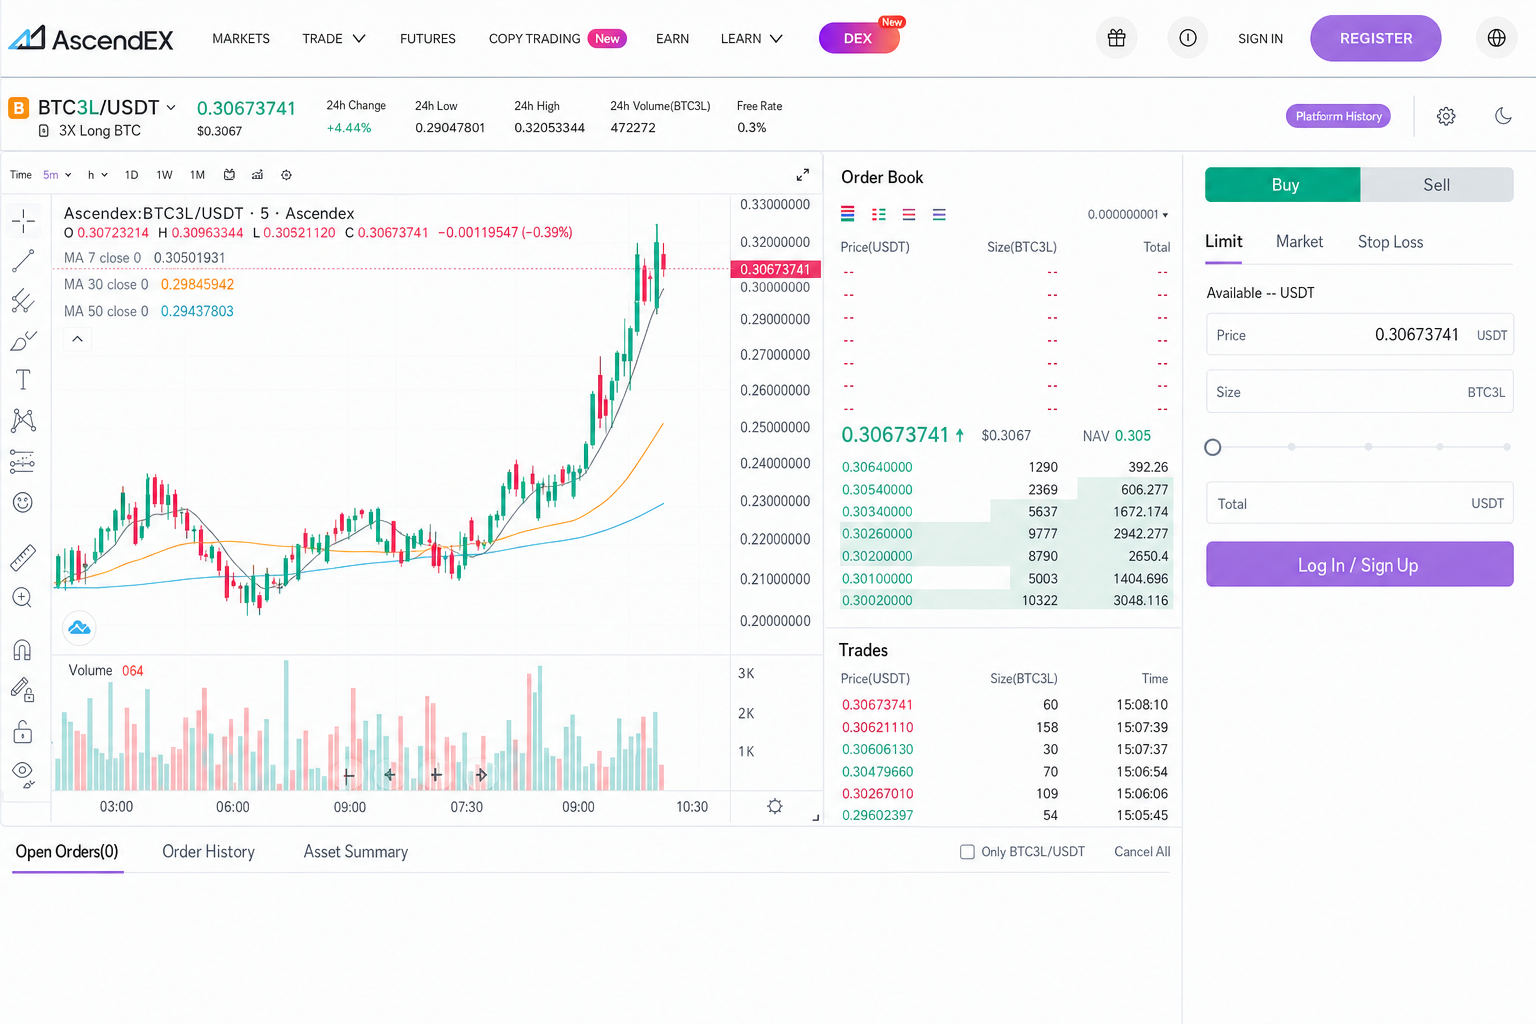Open chart settings gear in chart toolbar
This screenshot has height=1024, width=1536.
(x=286, y=175)
